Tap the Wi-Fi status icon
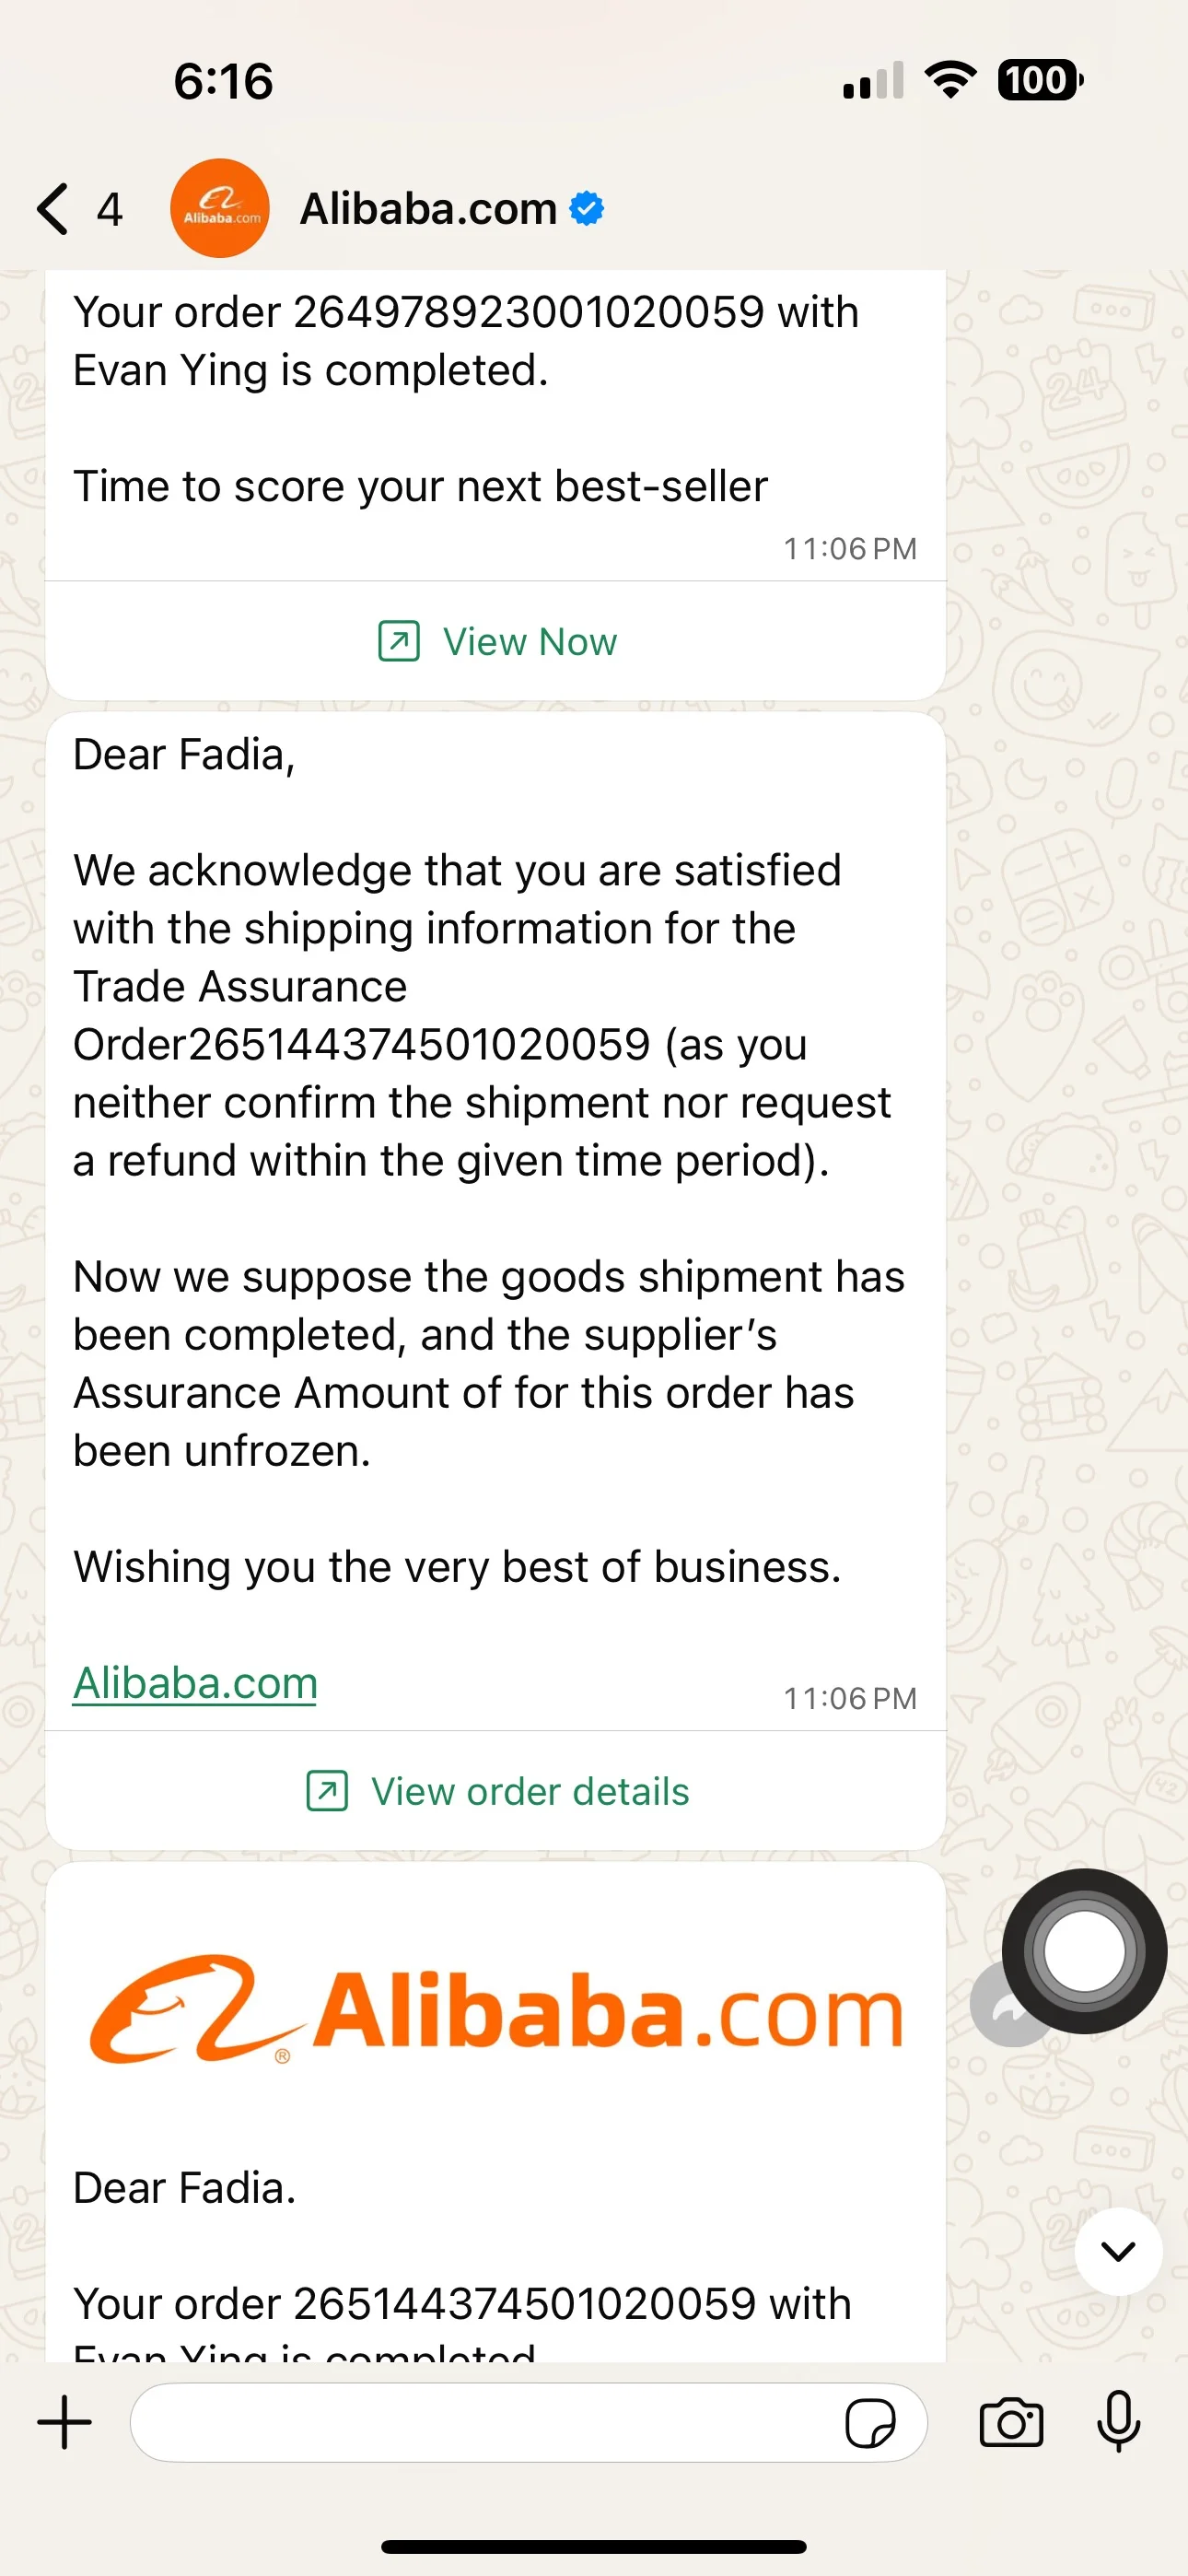This screenshot has height=2576, width=1188. click(950, 80)
